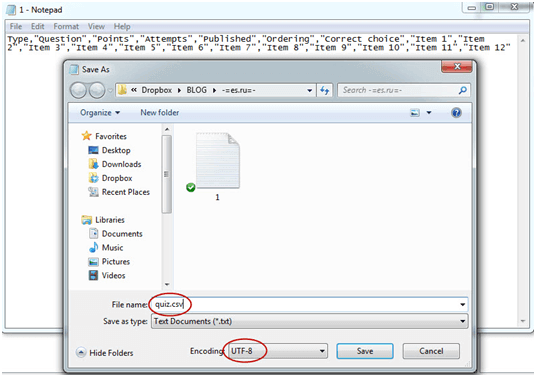
Task: Open the Edit menu in Notepad
Action: (x=38, y=26)
